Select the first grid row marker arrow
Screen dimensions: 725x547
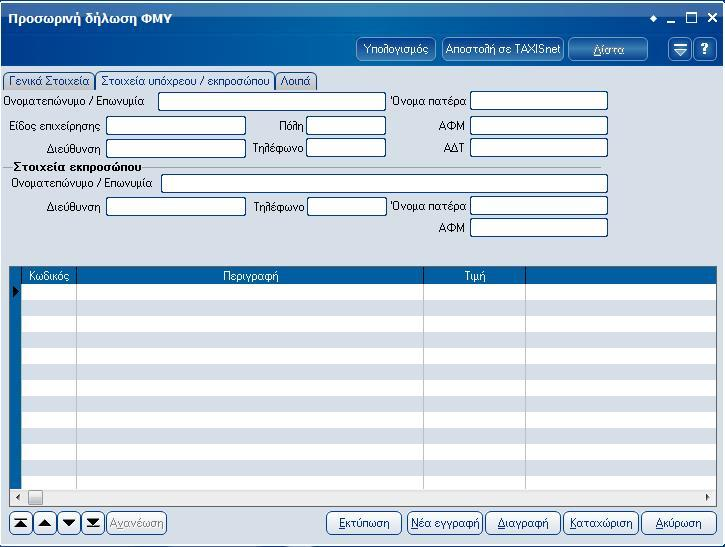[x=15, y=292]
